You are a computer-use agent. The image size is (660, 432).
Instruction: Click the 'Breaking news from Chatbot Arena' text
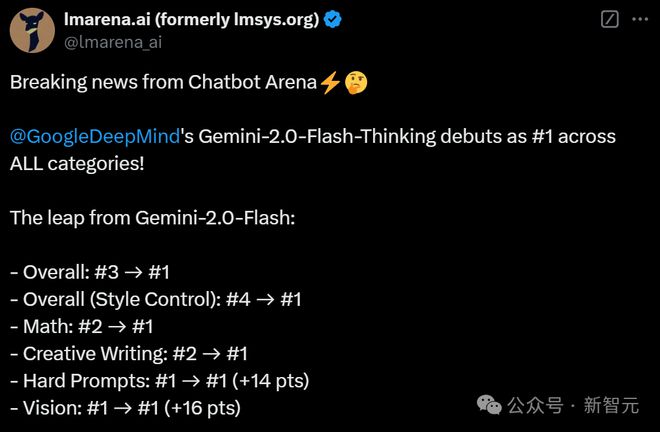163,82
